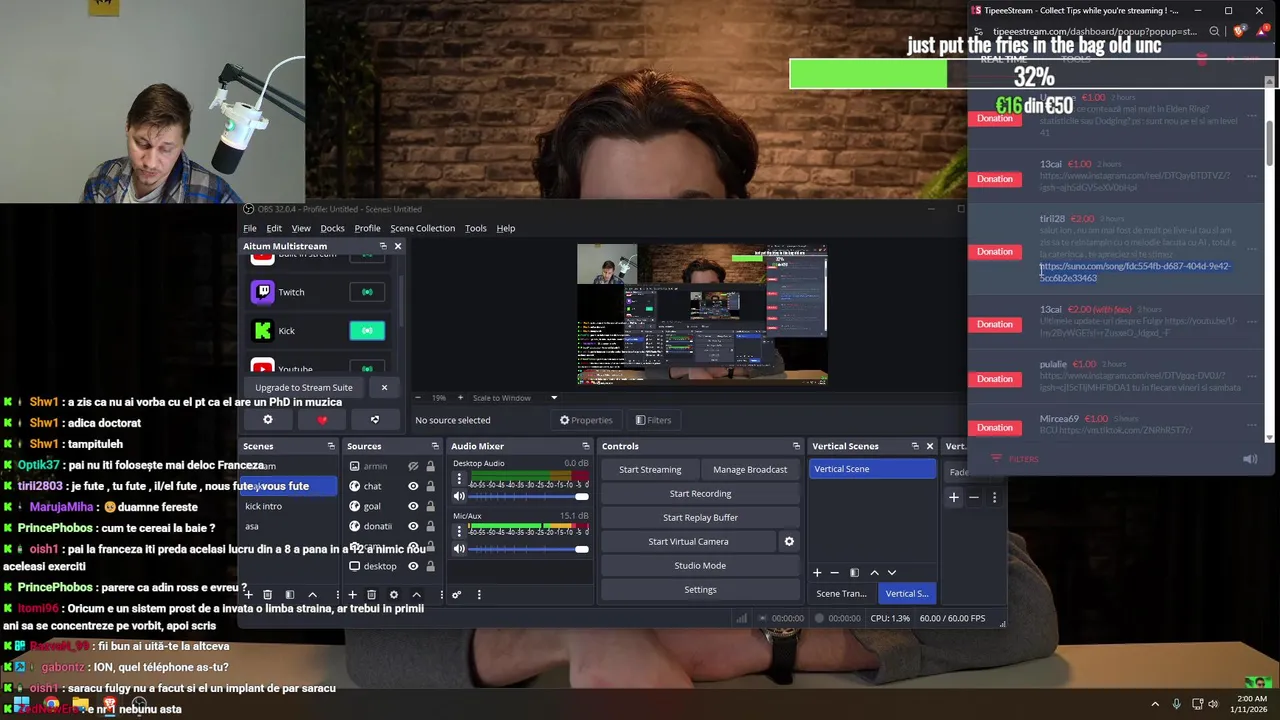The height and width of the screenshot is (720, 1280).
Task: Open transition add plus in Vertical panel
Action: tap(954, 497)
